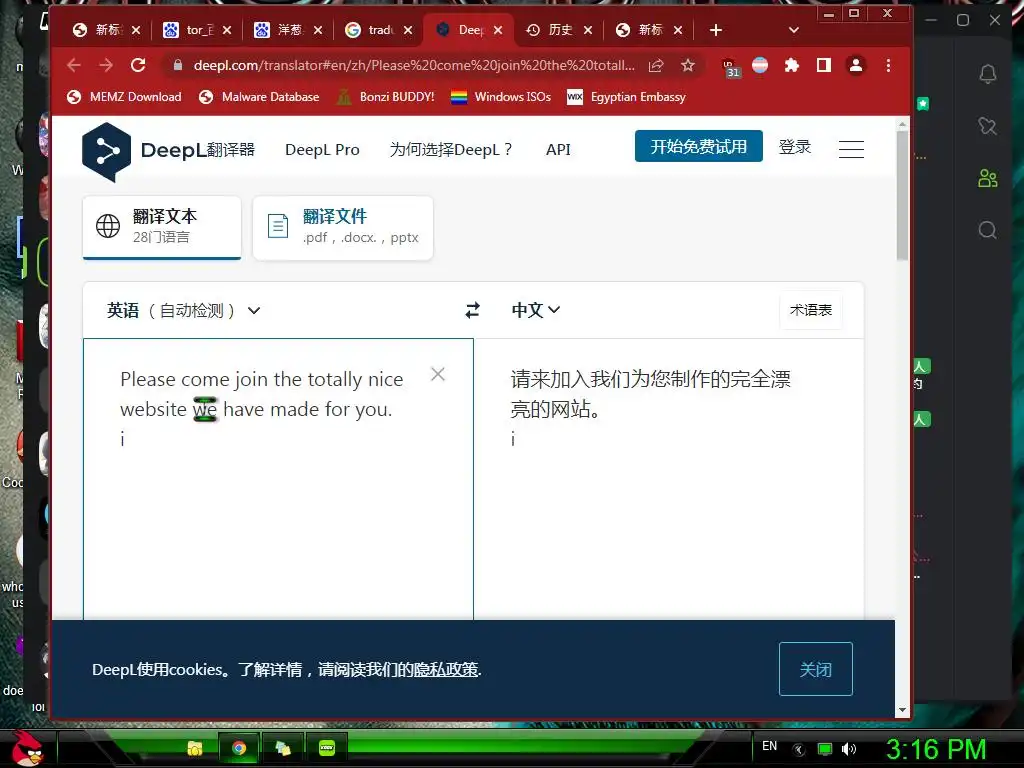Image resolution: width=1024 pixels, height=768 pixels.
Task: Click the browser forward arrow
Action: (x=106, y=65)
